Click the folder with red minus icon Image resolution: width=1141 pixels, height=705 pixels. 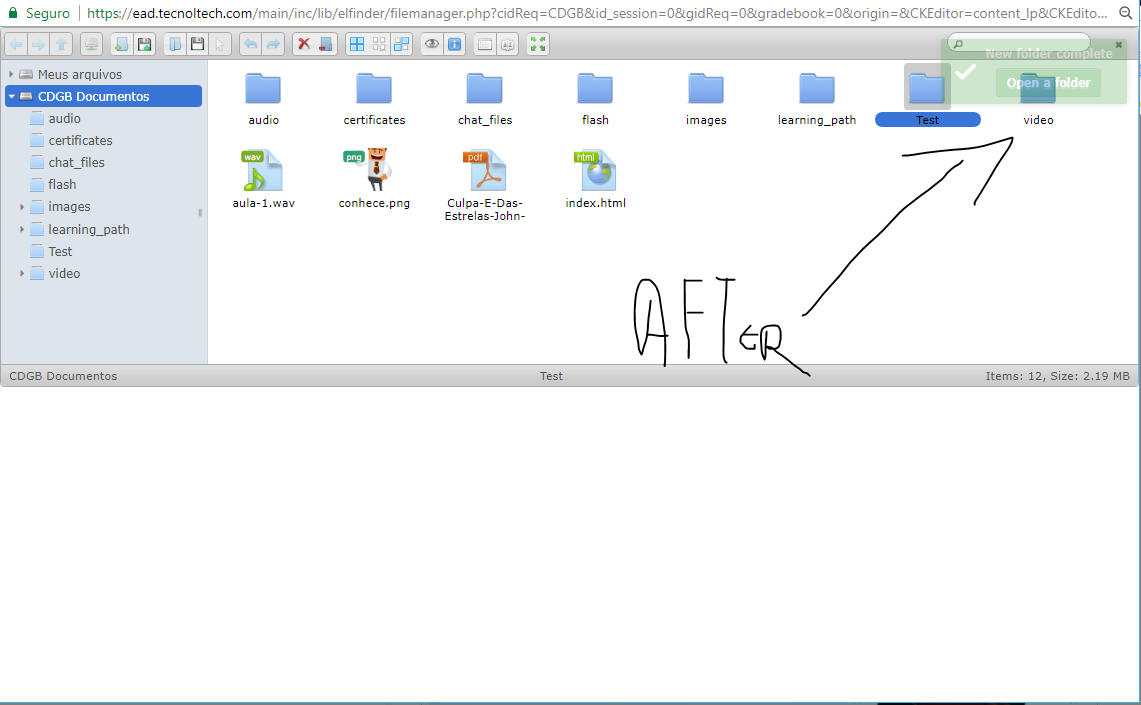click(326, 44)
